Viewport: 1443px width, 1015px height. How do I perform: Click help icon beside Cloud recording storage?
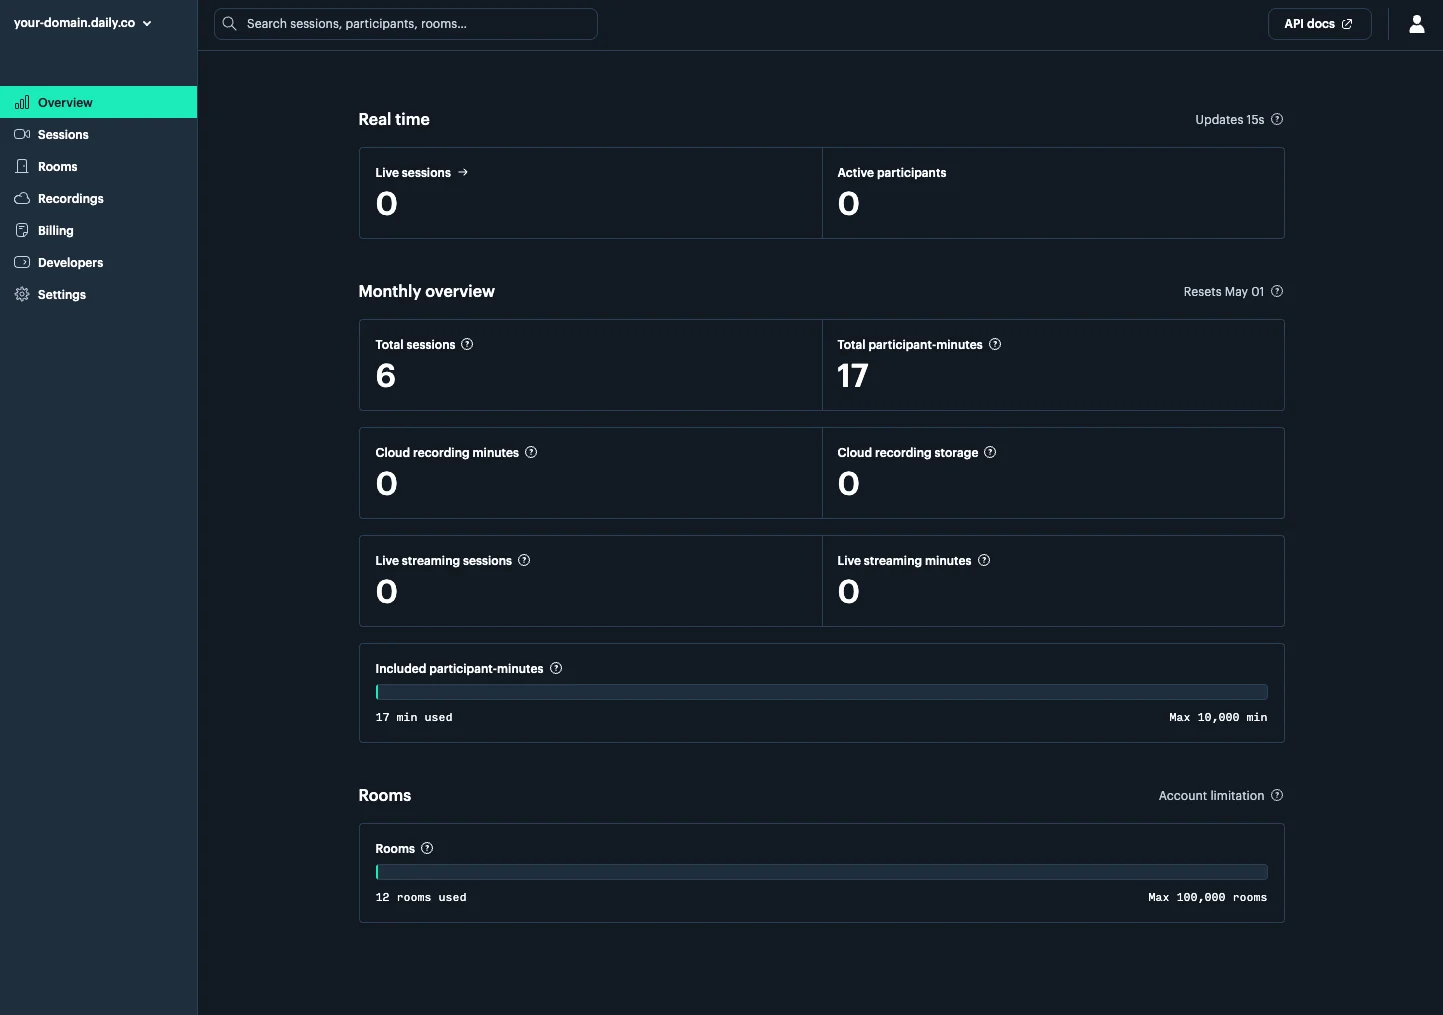coord(990,452)
